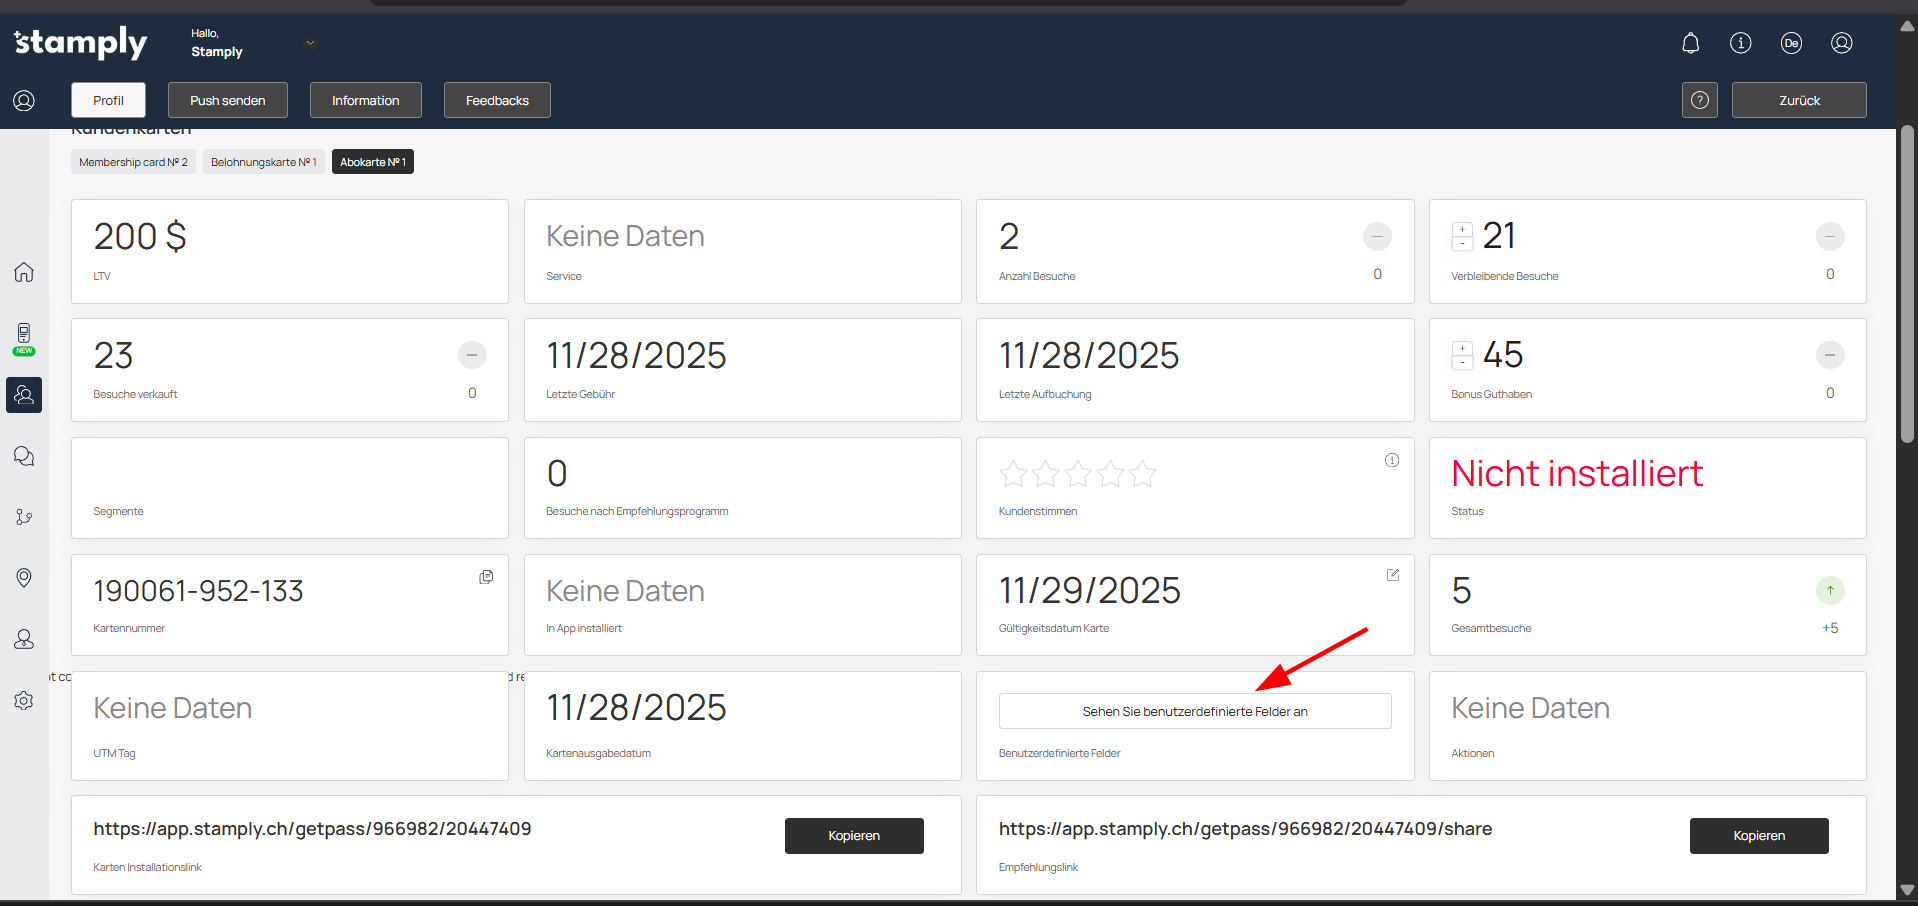Click Kopieren for Karten Installationslink
This screenshot has width=1918, height=906.
pos(853,836)
